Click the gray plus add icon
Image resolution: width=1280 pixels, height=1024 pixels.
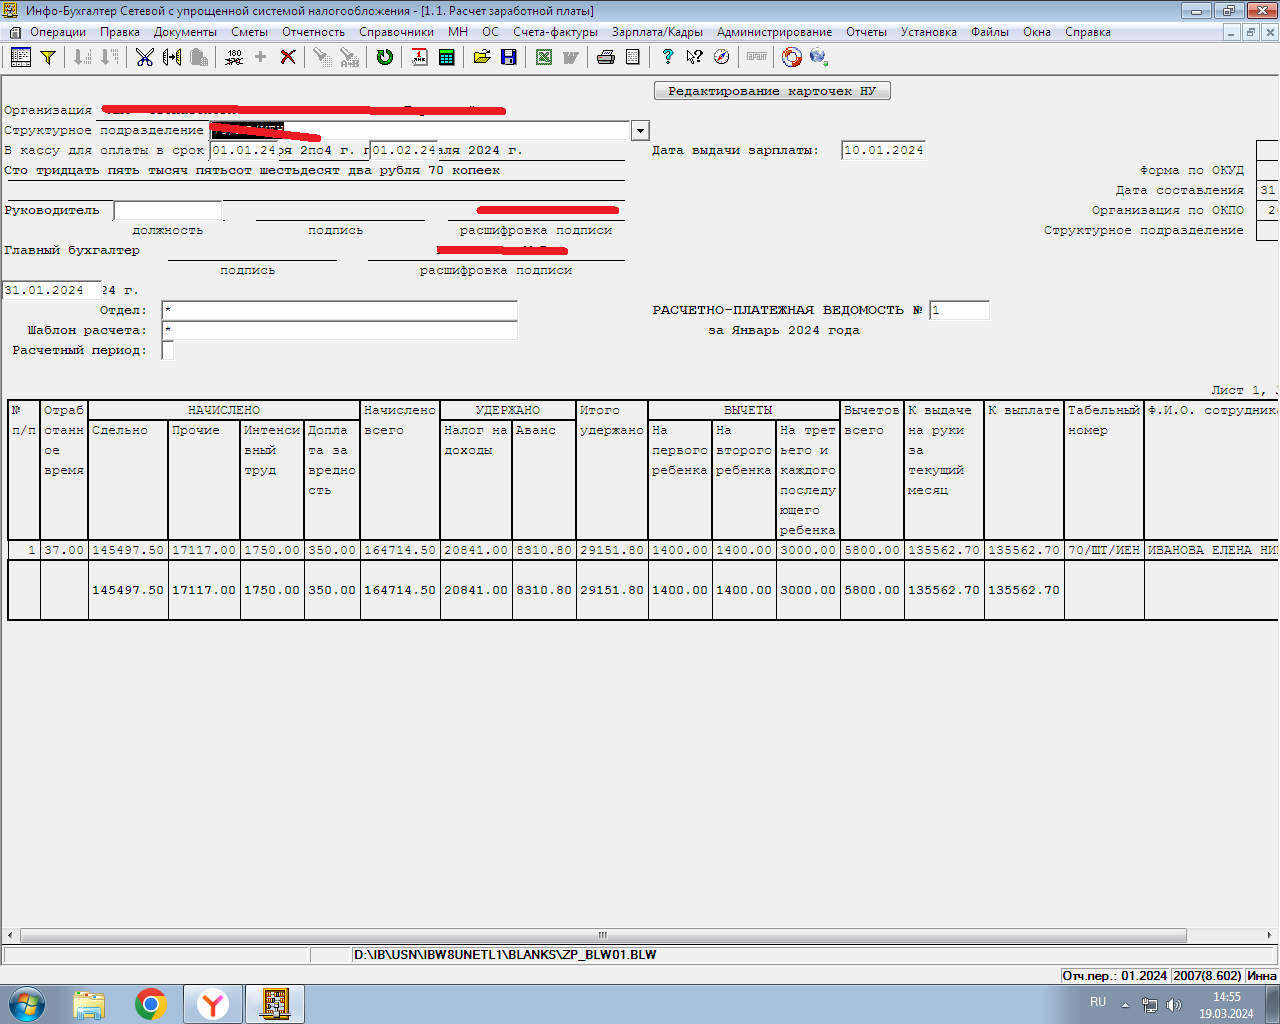pos(261,57)
